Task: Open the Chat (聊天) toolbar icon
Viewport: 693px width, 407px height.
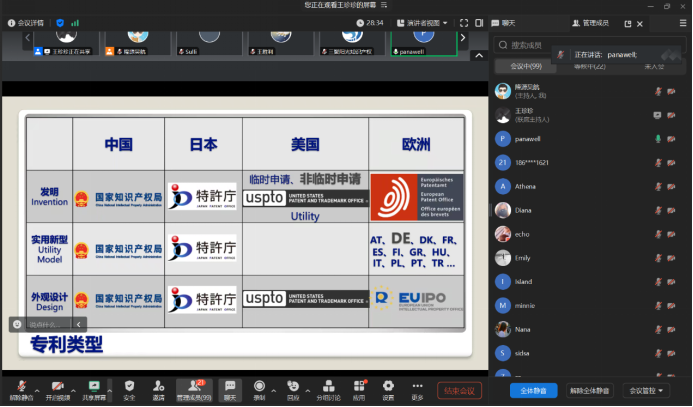Action: 230,386
